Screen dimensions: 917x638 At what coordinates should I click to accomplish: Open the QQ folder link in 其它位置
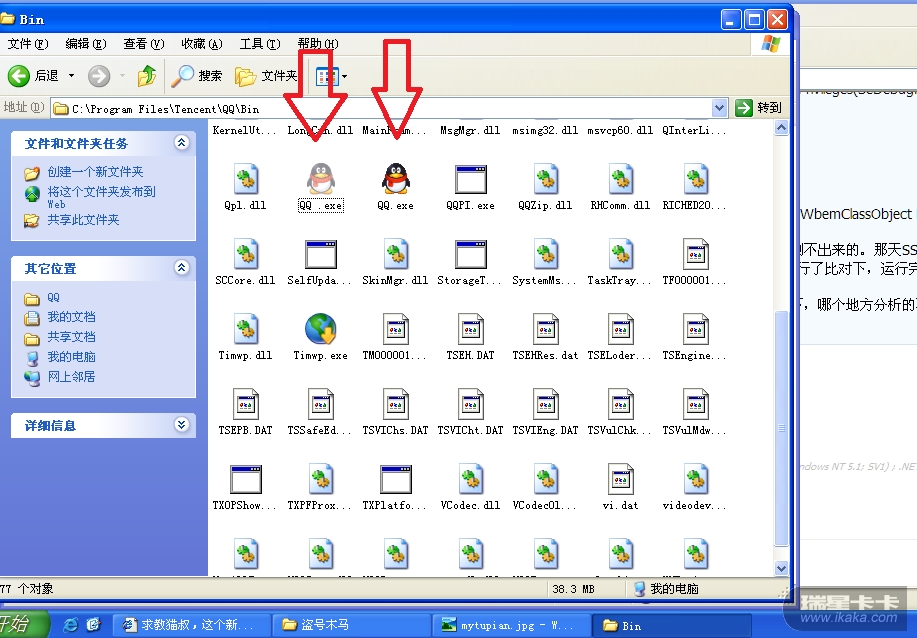(53, 298)
